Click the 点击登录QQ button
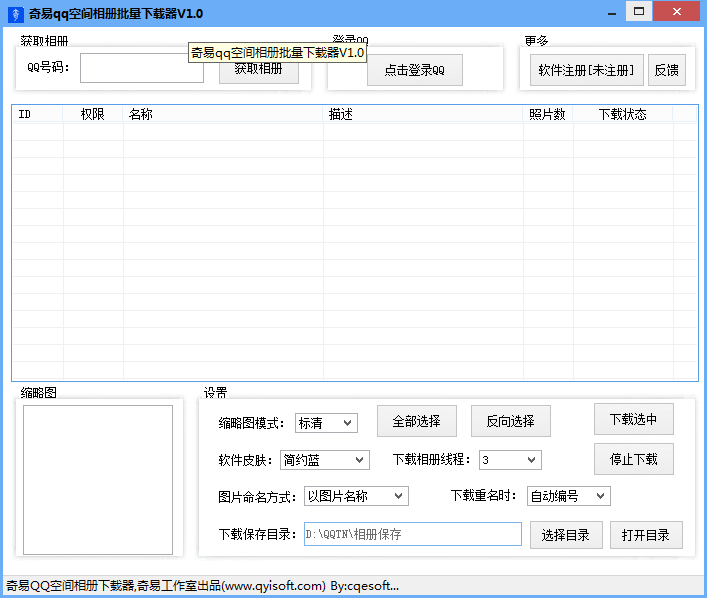The height and width of the screenshot is (598, 707). coord(414,71)
